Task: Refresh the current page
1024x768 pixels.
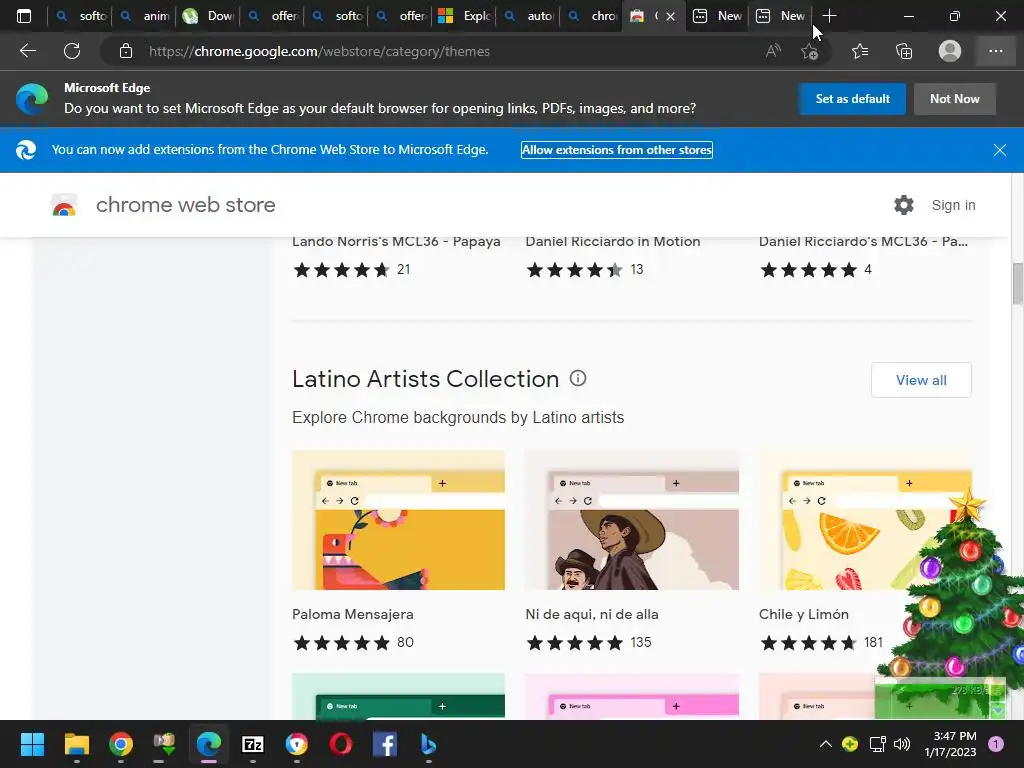Action: [72, 51]
